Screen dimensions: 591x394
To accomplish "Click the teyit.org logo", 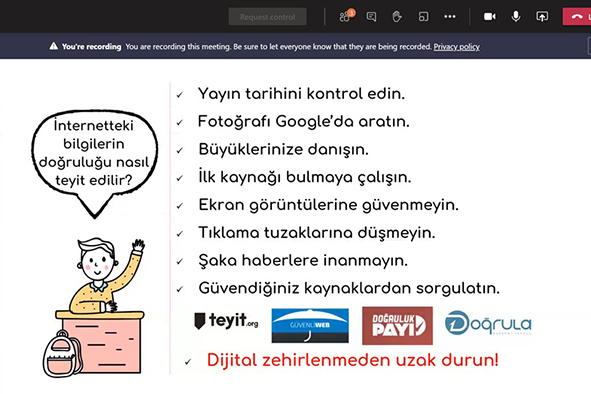I will tap(226, 321).
